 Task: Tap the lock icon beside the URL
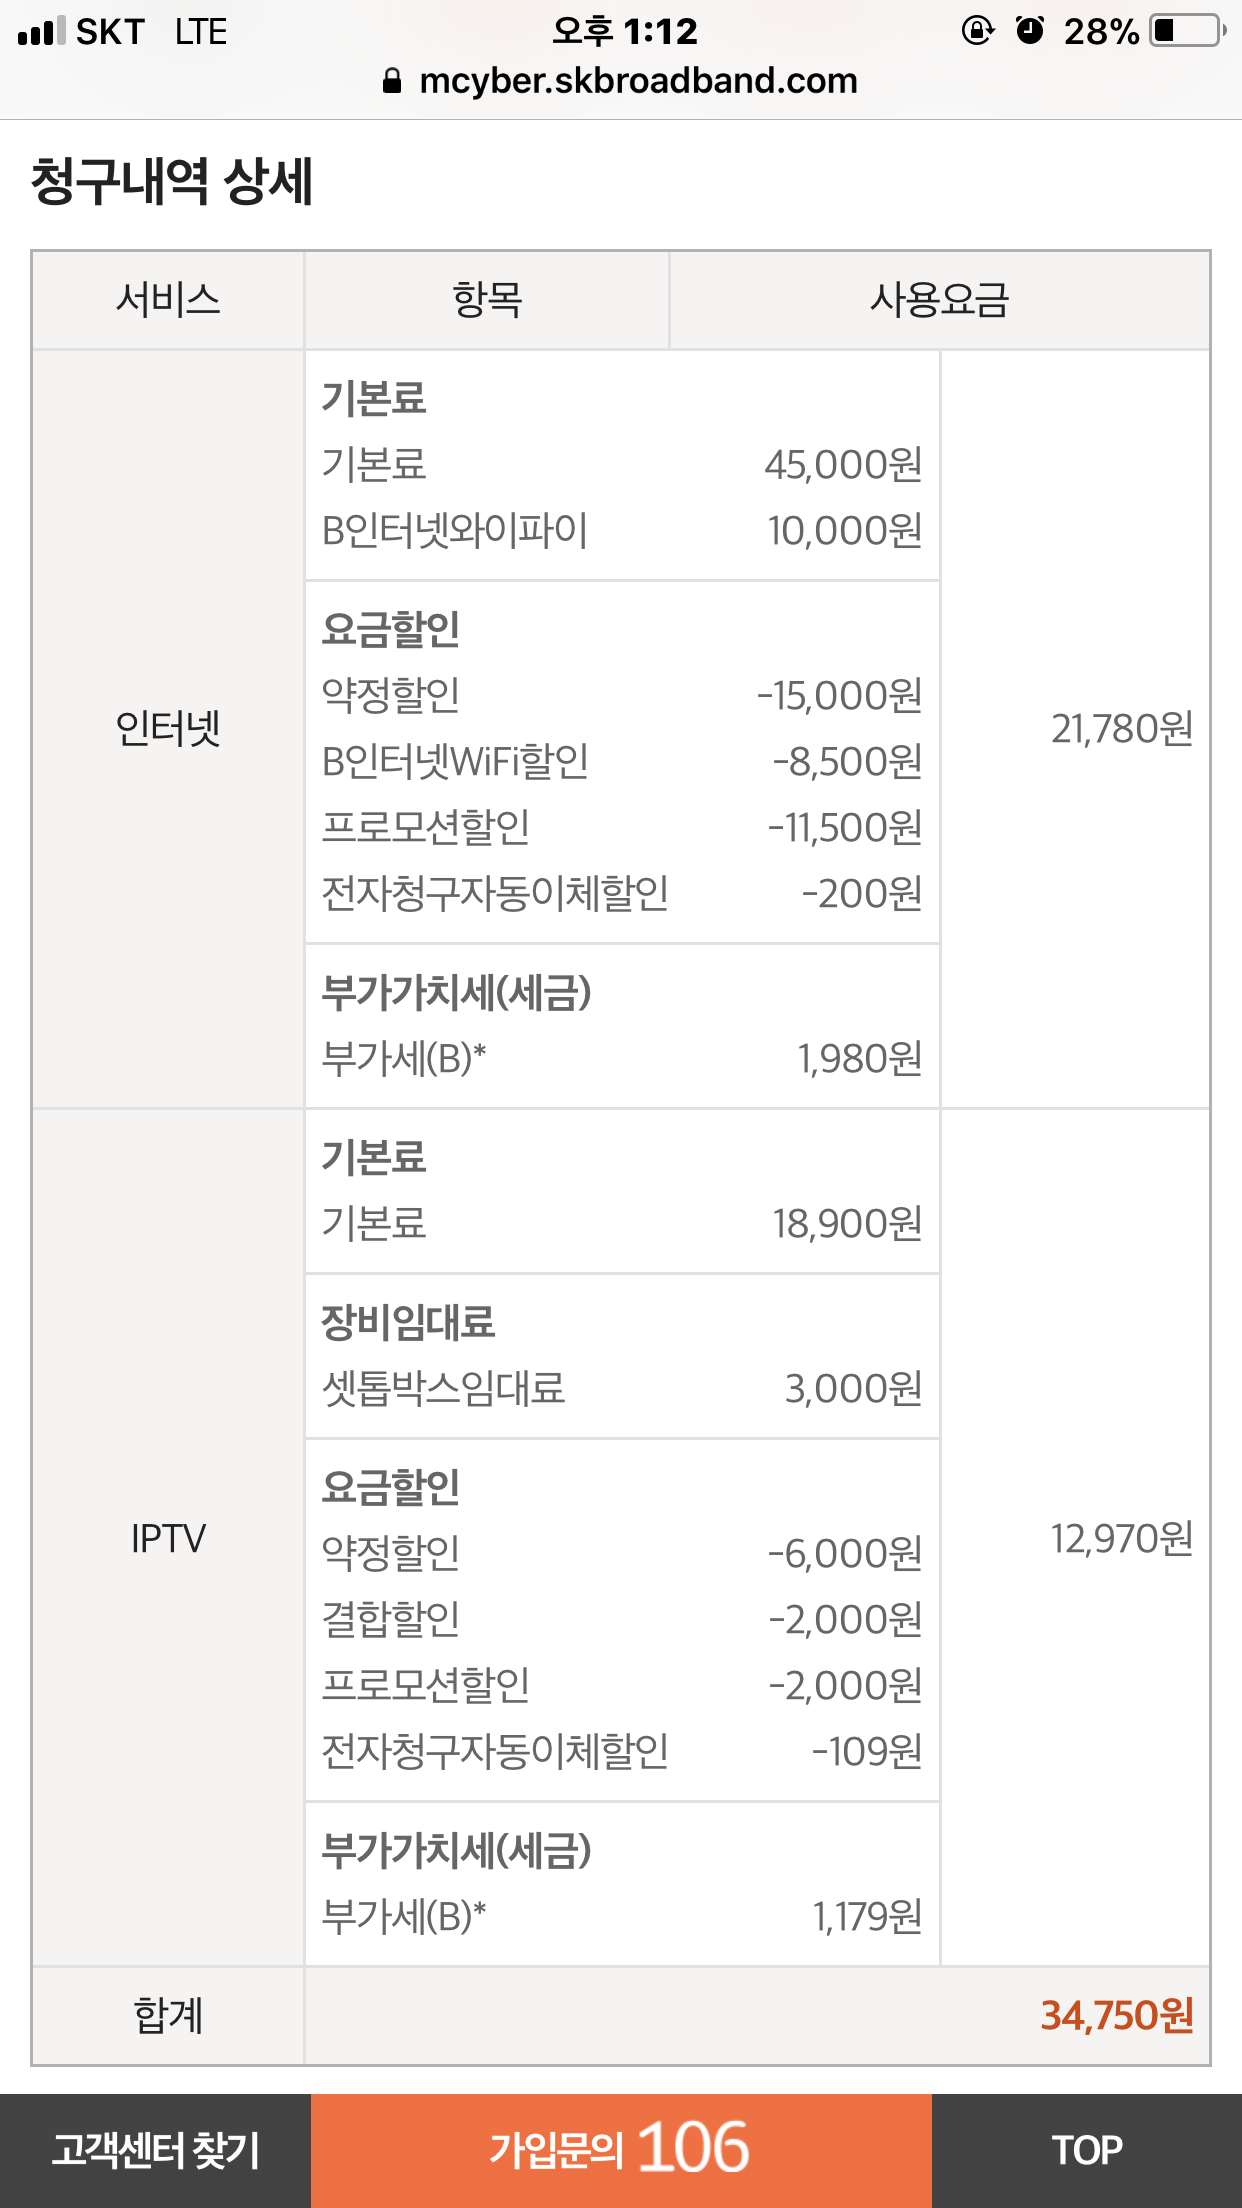pos(392,81)
